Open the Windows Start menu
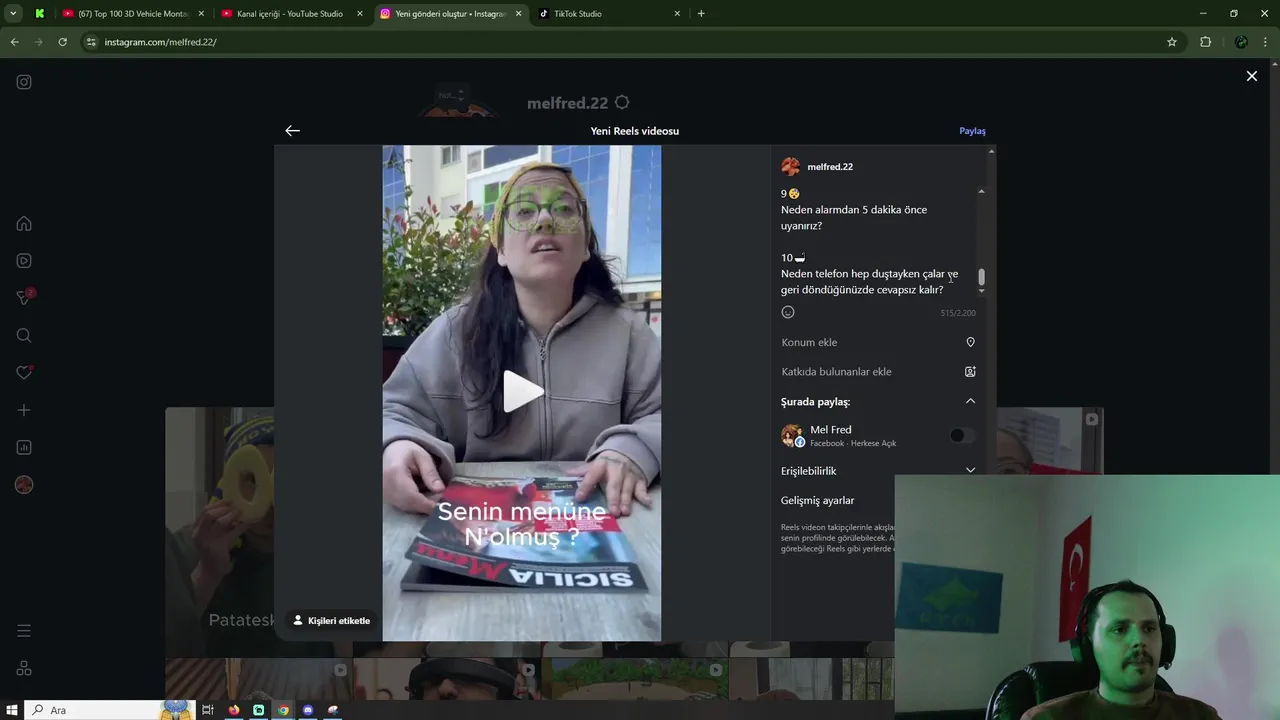 click(x=11, y=710)
